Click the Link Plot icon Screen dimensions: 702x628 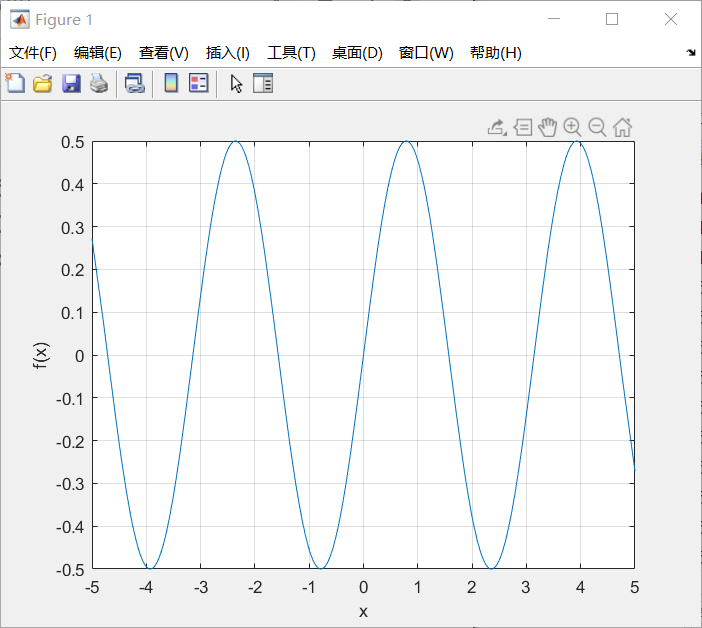tap(135, 84)
